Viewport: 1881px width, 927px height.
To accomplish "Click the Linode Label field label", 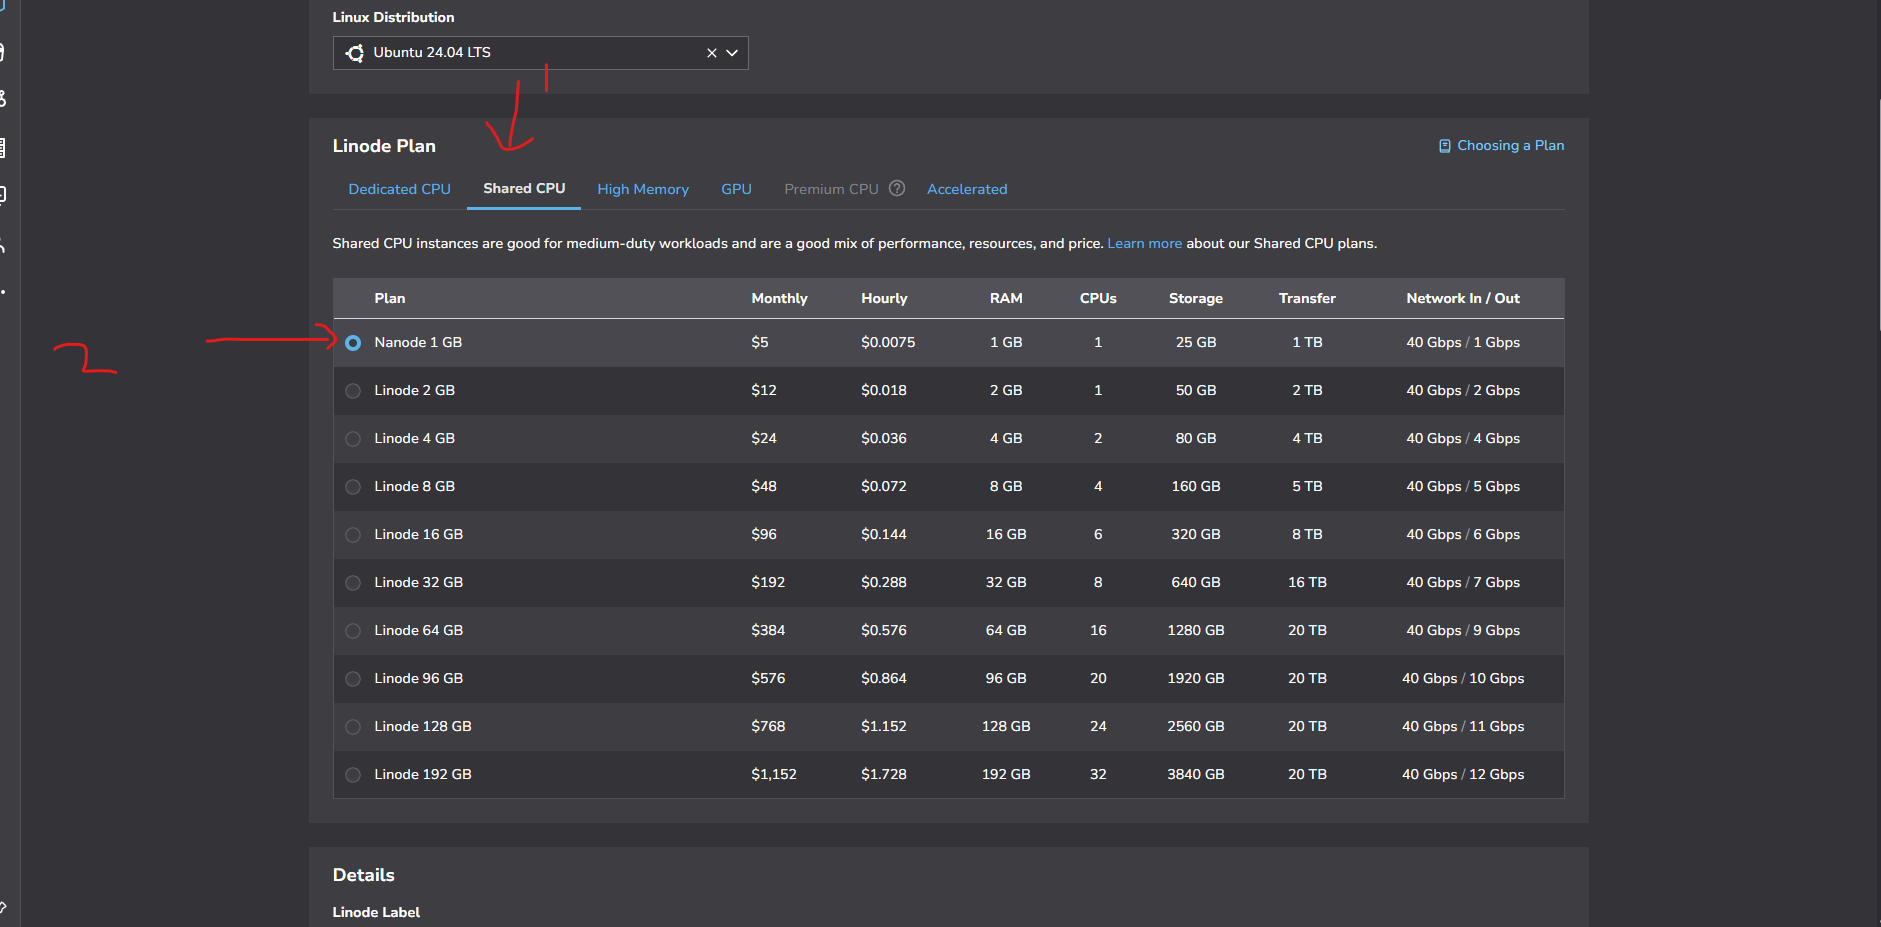I will (x=376, y=912).
